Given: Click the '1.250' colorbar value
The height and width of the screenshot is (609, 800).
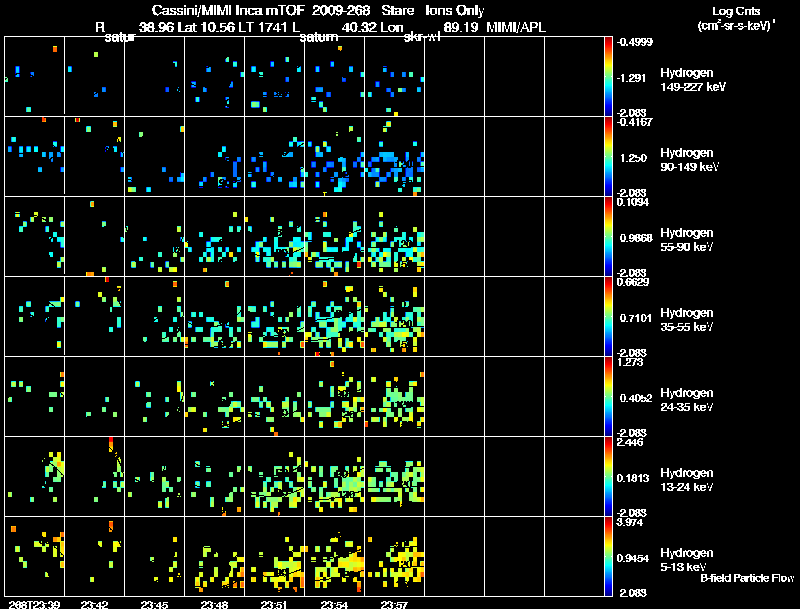Looking at the screenshot, I should coord(633,158).
